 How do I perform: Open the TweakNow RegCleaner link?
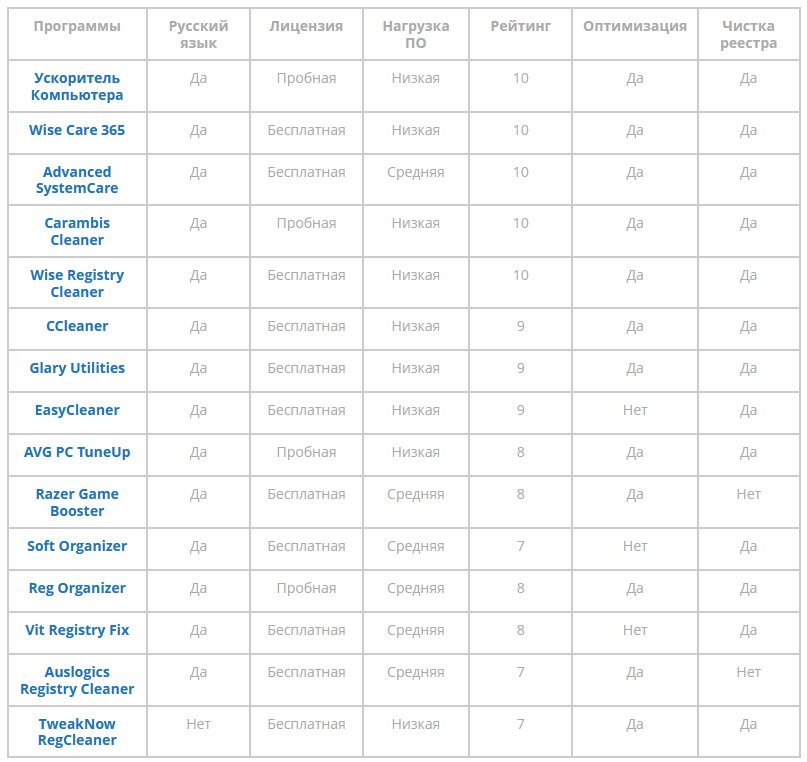77,732
